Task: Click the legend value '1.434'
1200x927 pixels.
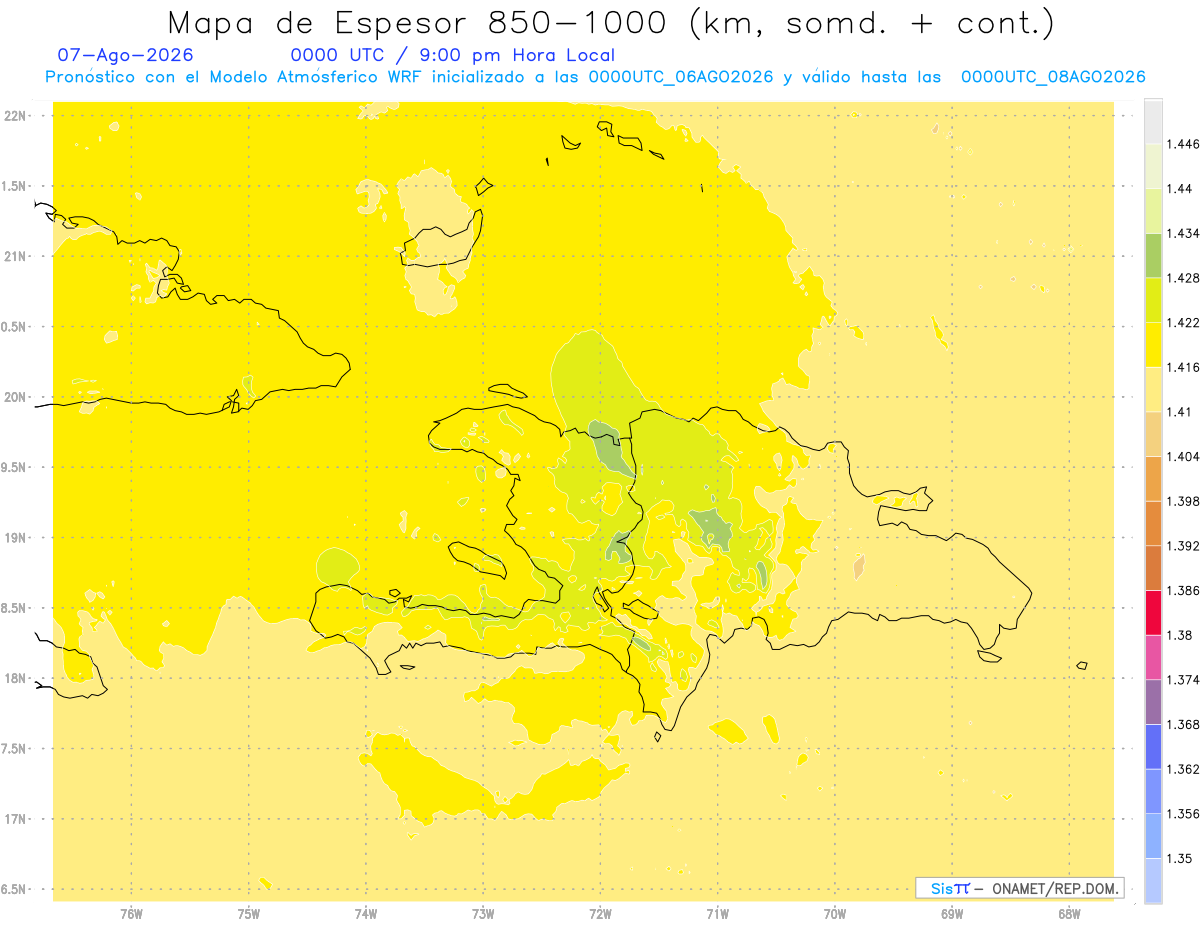Action: pyautogui.click(x=1183, y=233)
